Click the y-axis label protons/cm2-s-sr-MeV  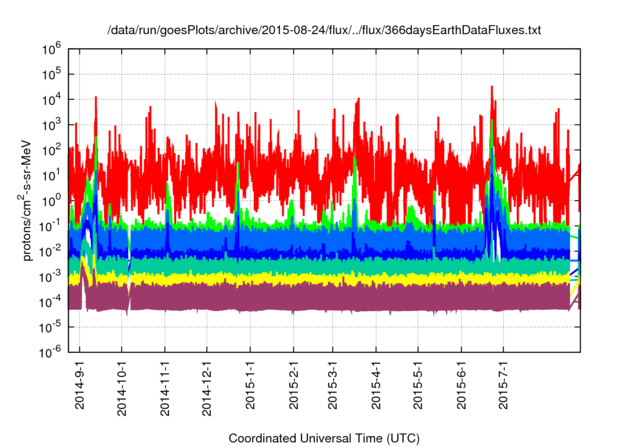click(31, 199)
